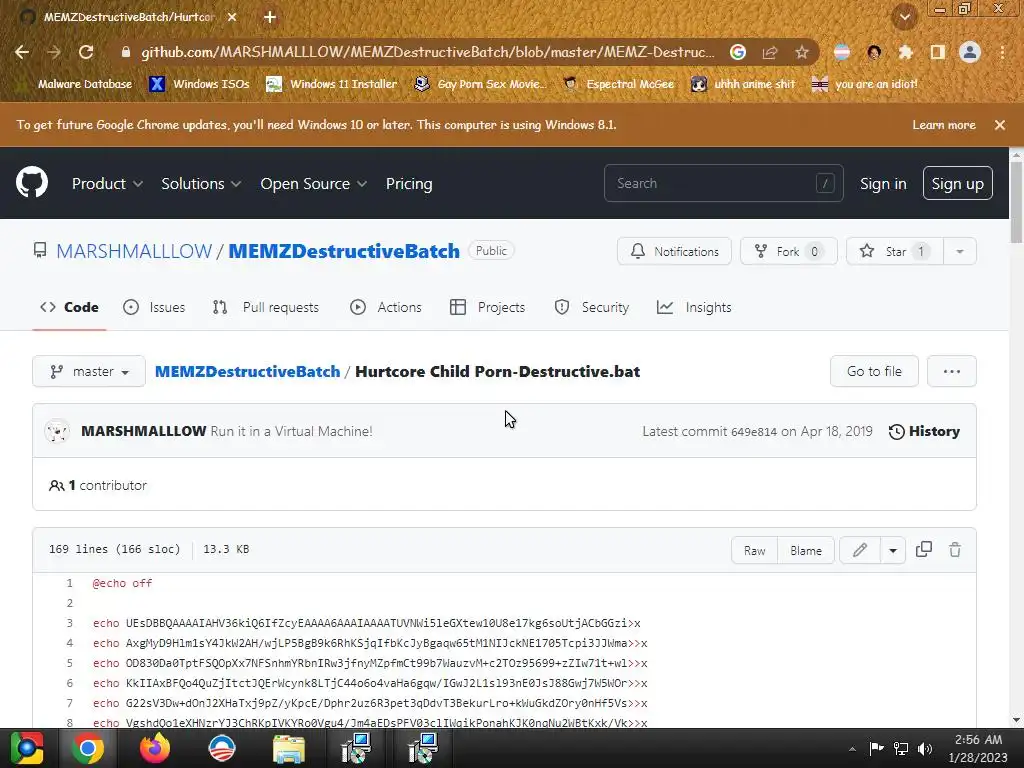Open the file History
Screen dimensions: 1024x768
click(x=924, y=431)
